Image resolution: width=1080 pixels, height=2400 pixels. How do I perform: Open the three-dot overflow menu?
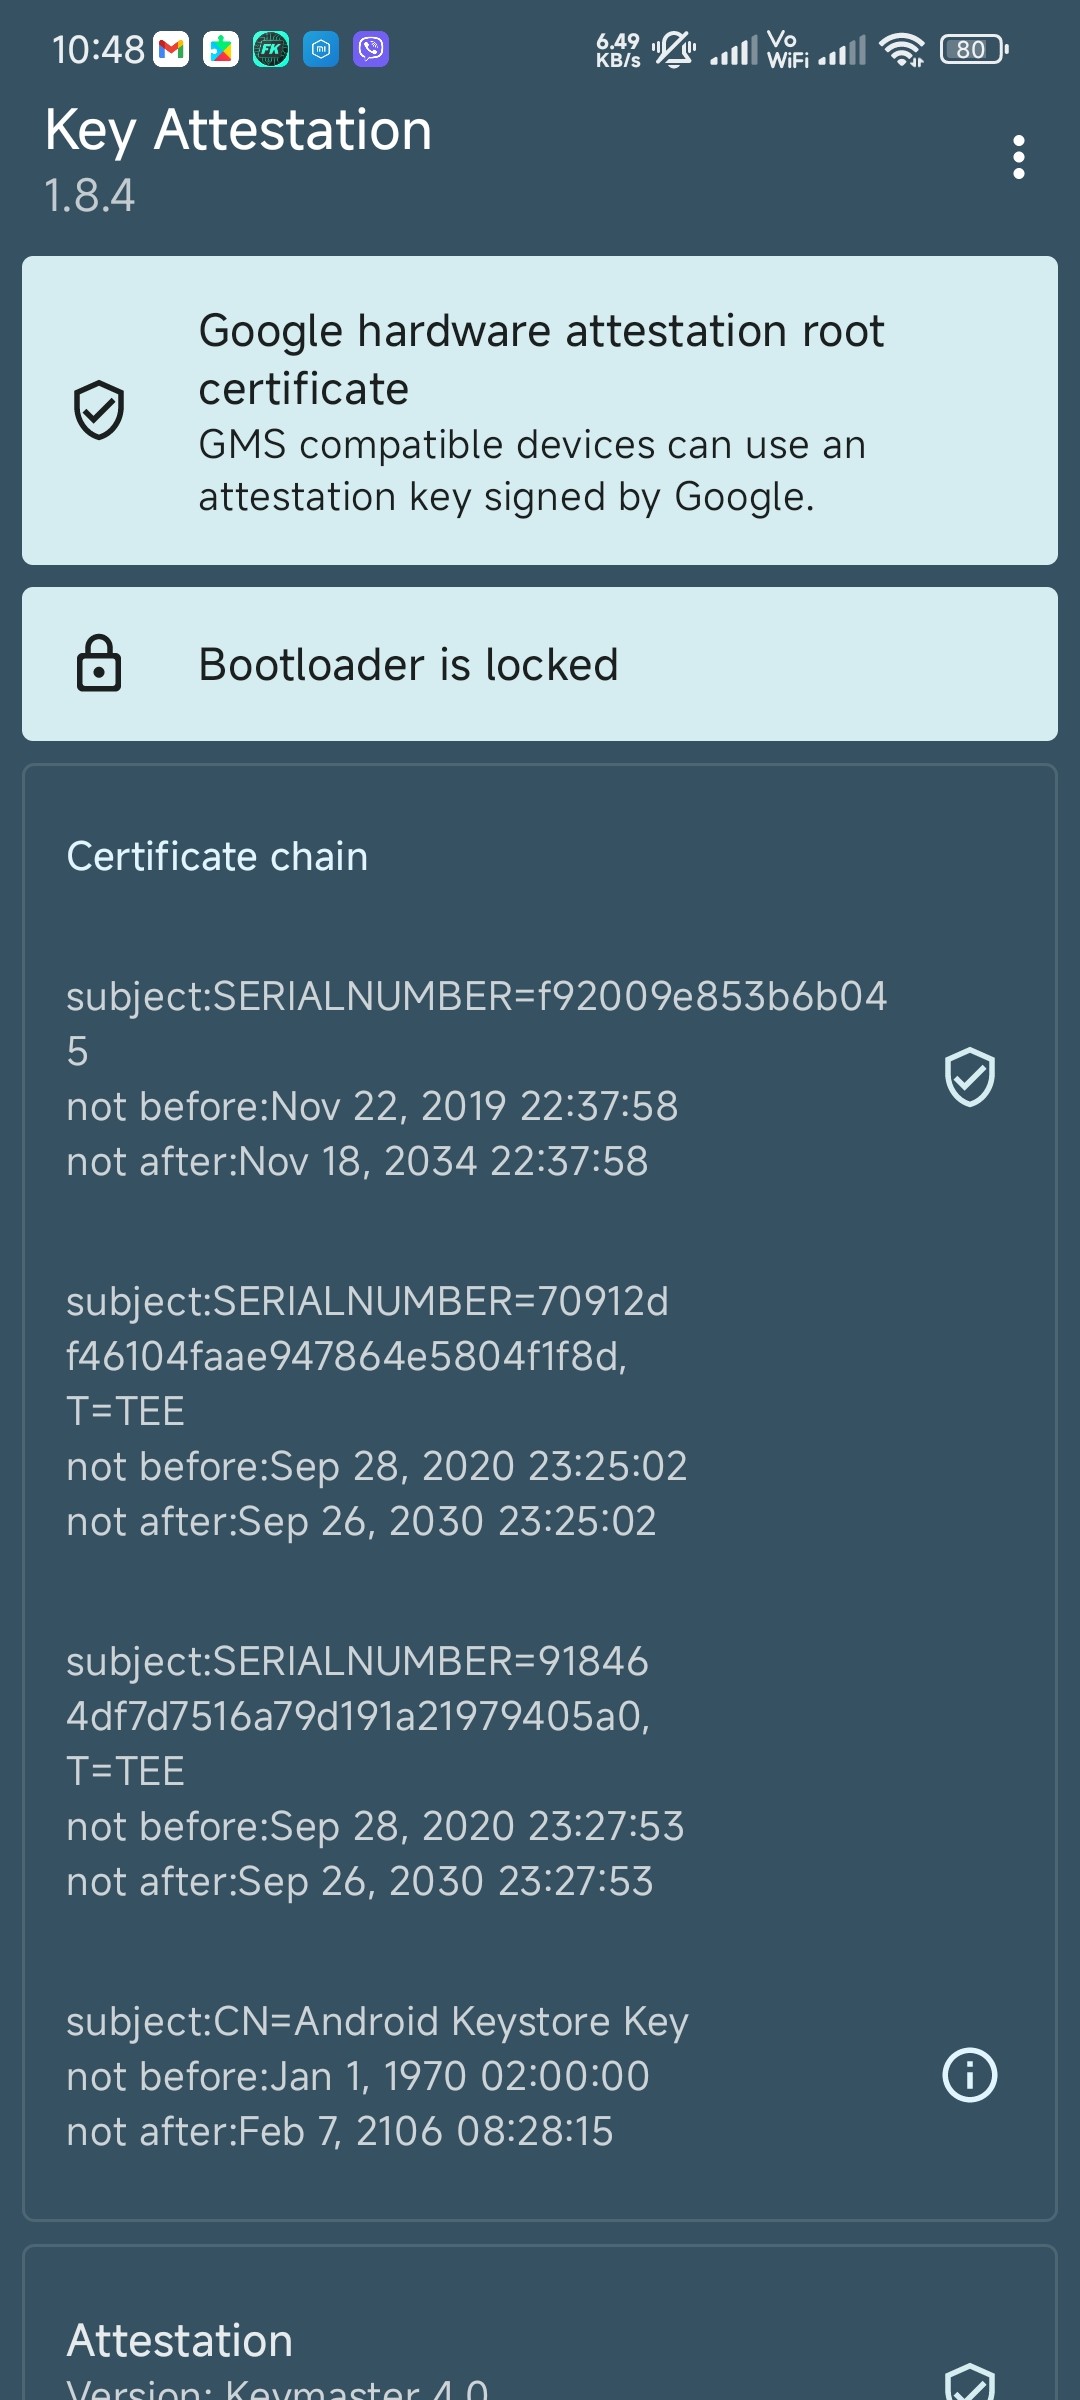point(1018,157)
